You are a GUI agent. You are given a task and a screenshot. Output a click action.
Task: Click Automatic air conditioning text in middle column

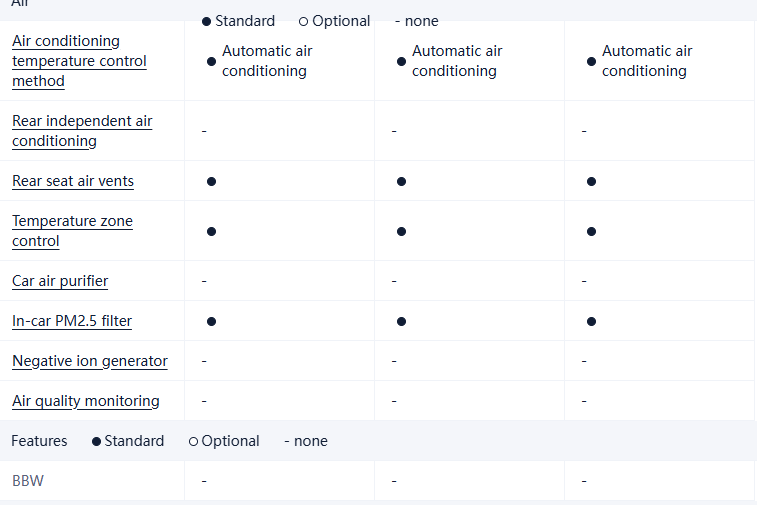pos(457,61)
